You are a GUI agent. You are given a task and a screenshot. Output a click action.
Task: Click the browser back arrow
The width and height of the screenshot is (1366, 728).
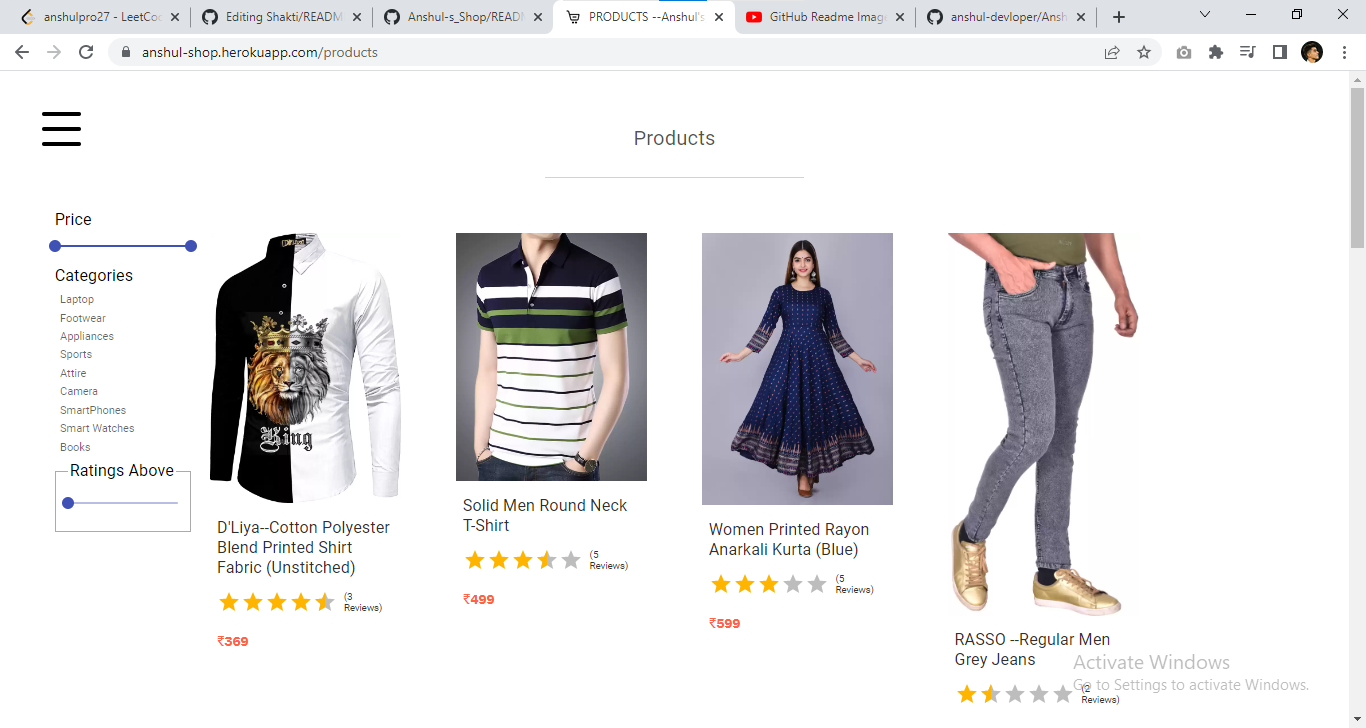[x=21, y=52]
